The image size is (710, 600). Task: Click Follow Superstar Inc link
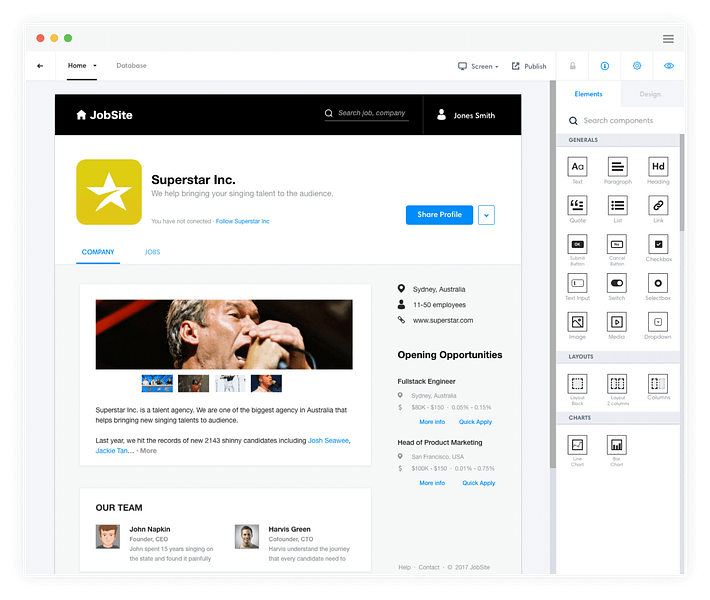[x=243, y=221]
